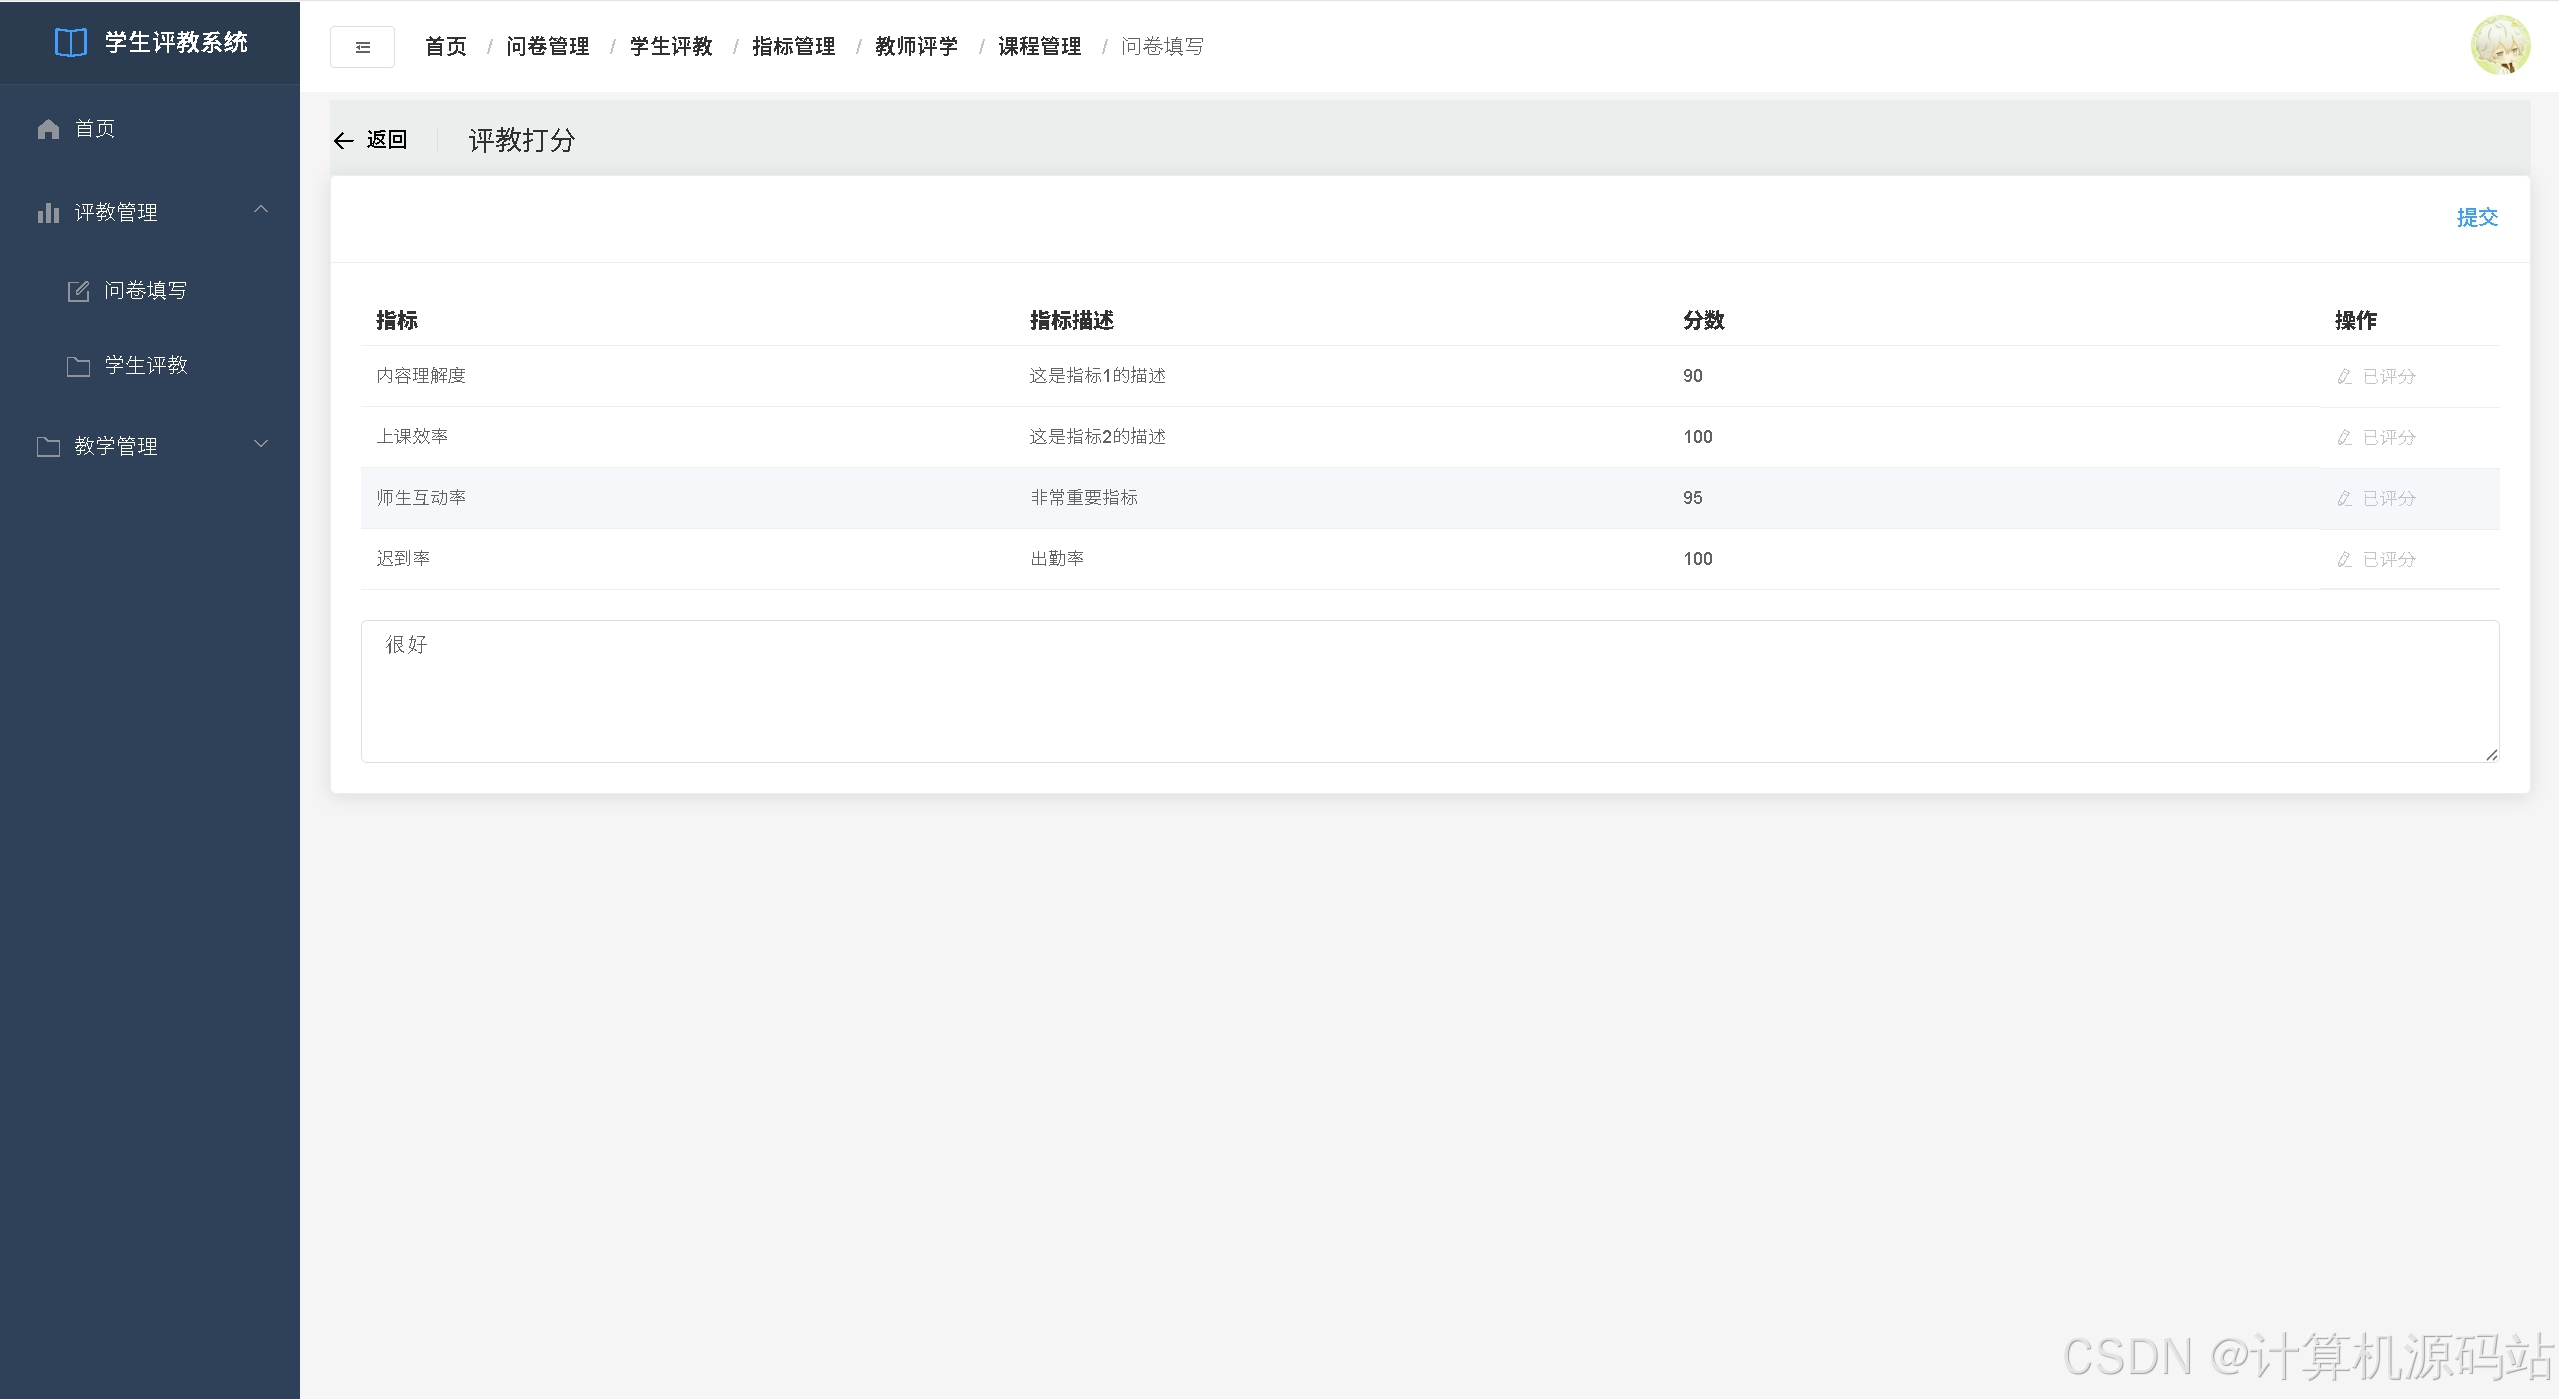This screenshot has width=2559, height=1399.
Task: Click the 出勤率 description cell
Action: tap(1057, 559)
